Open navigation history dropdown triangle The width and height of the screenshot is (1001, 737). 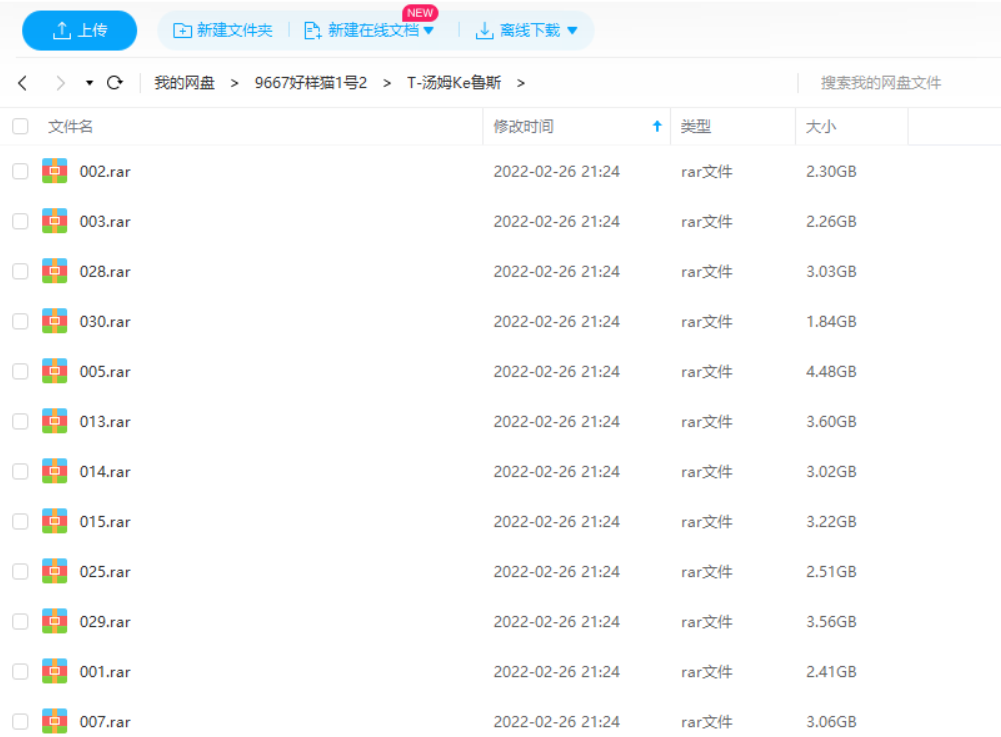tap(89, 83)
